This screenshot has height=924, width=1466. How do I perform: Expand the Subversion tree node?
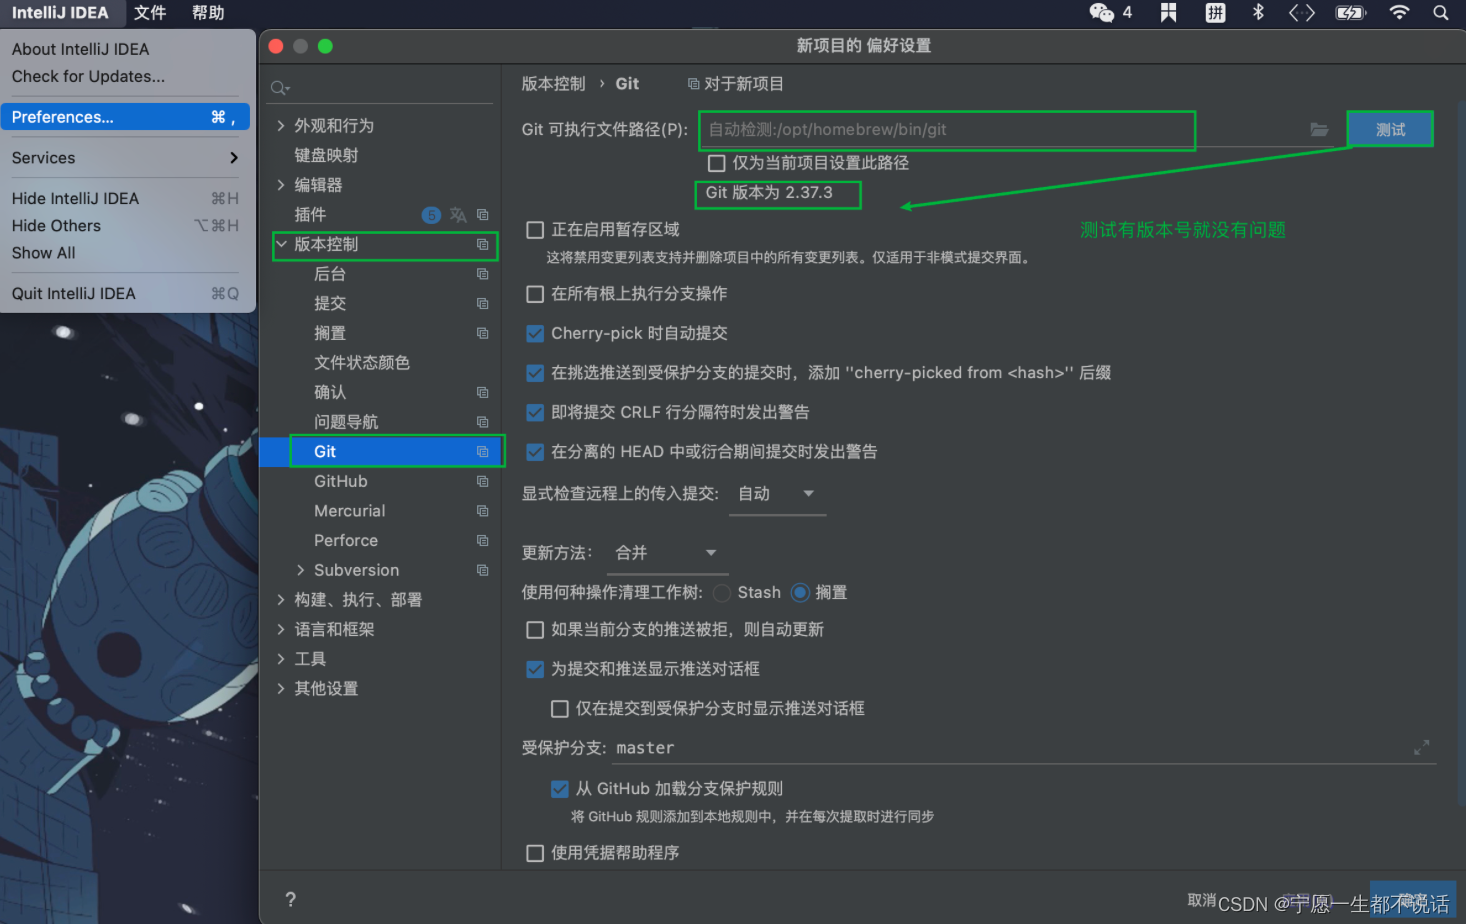pyautogui.click(x=301, y=570)
